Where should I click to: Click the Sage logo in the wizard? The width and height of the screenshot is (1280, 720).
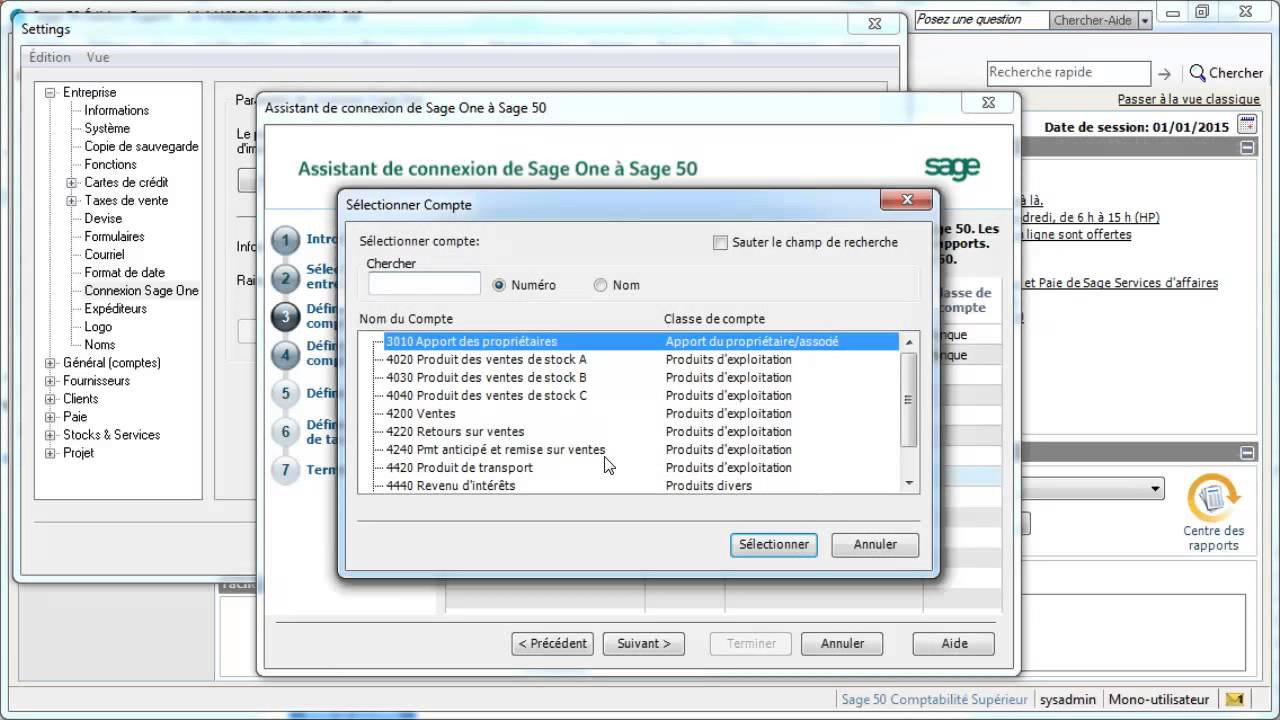click(x=952, y=167)
